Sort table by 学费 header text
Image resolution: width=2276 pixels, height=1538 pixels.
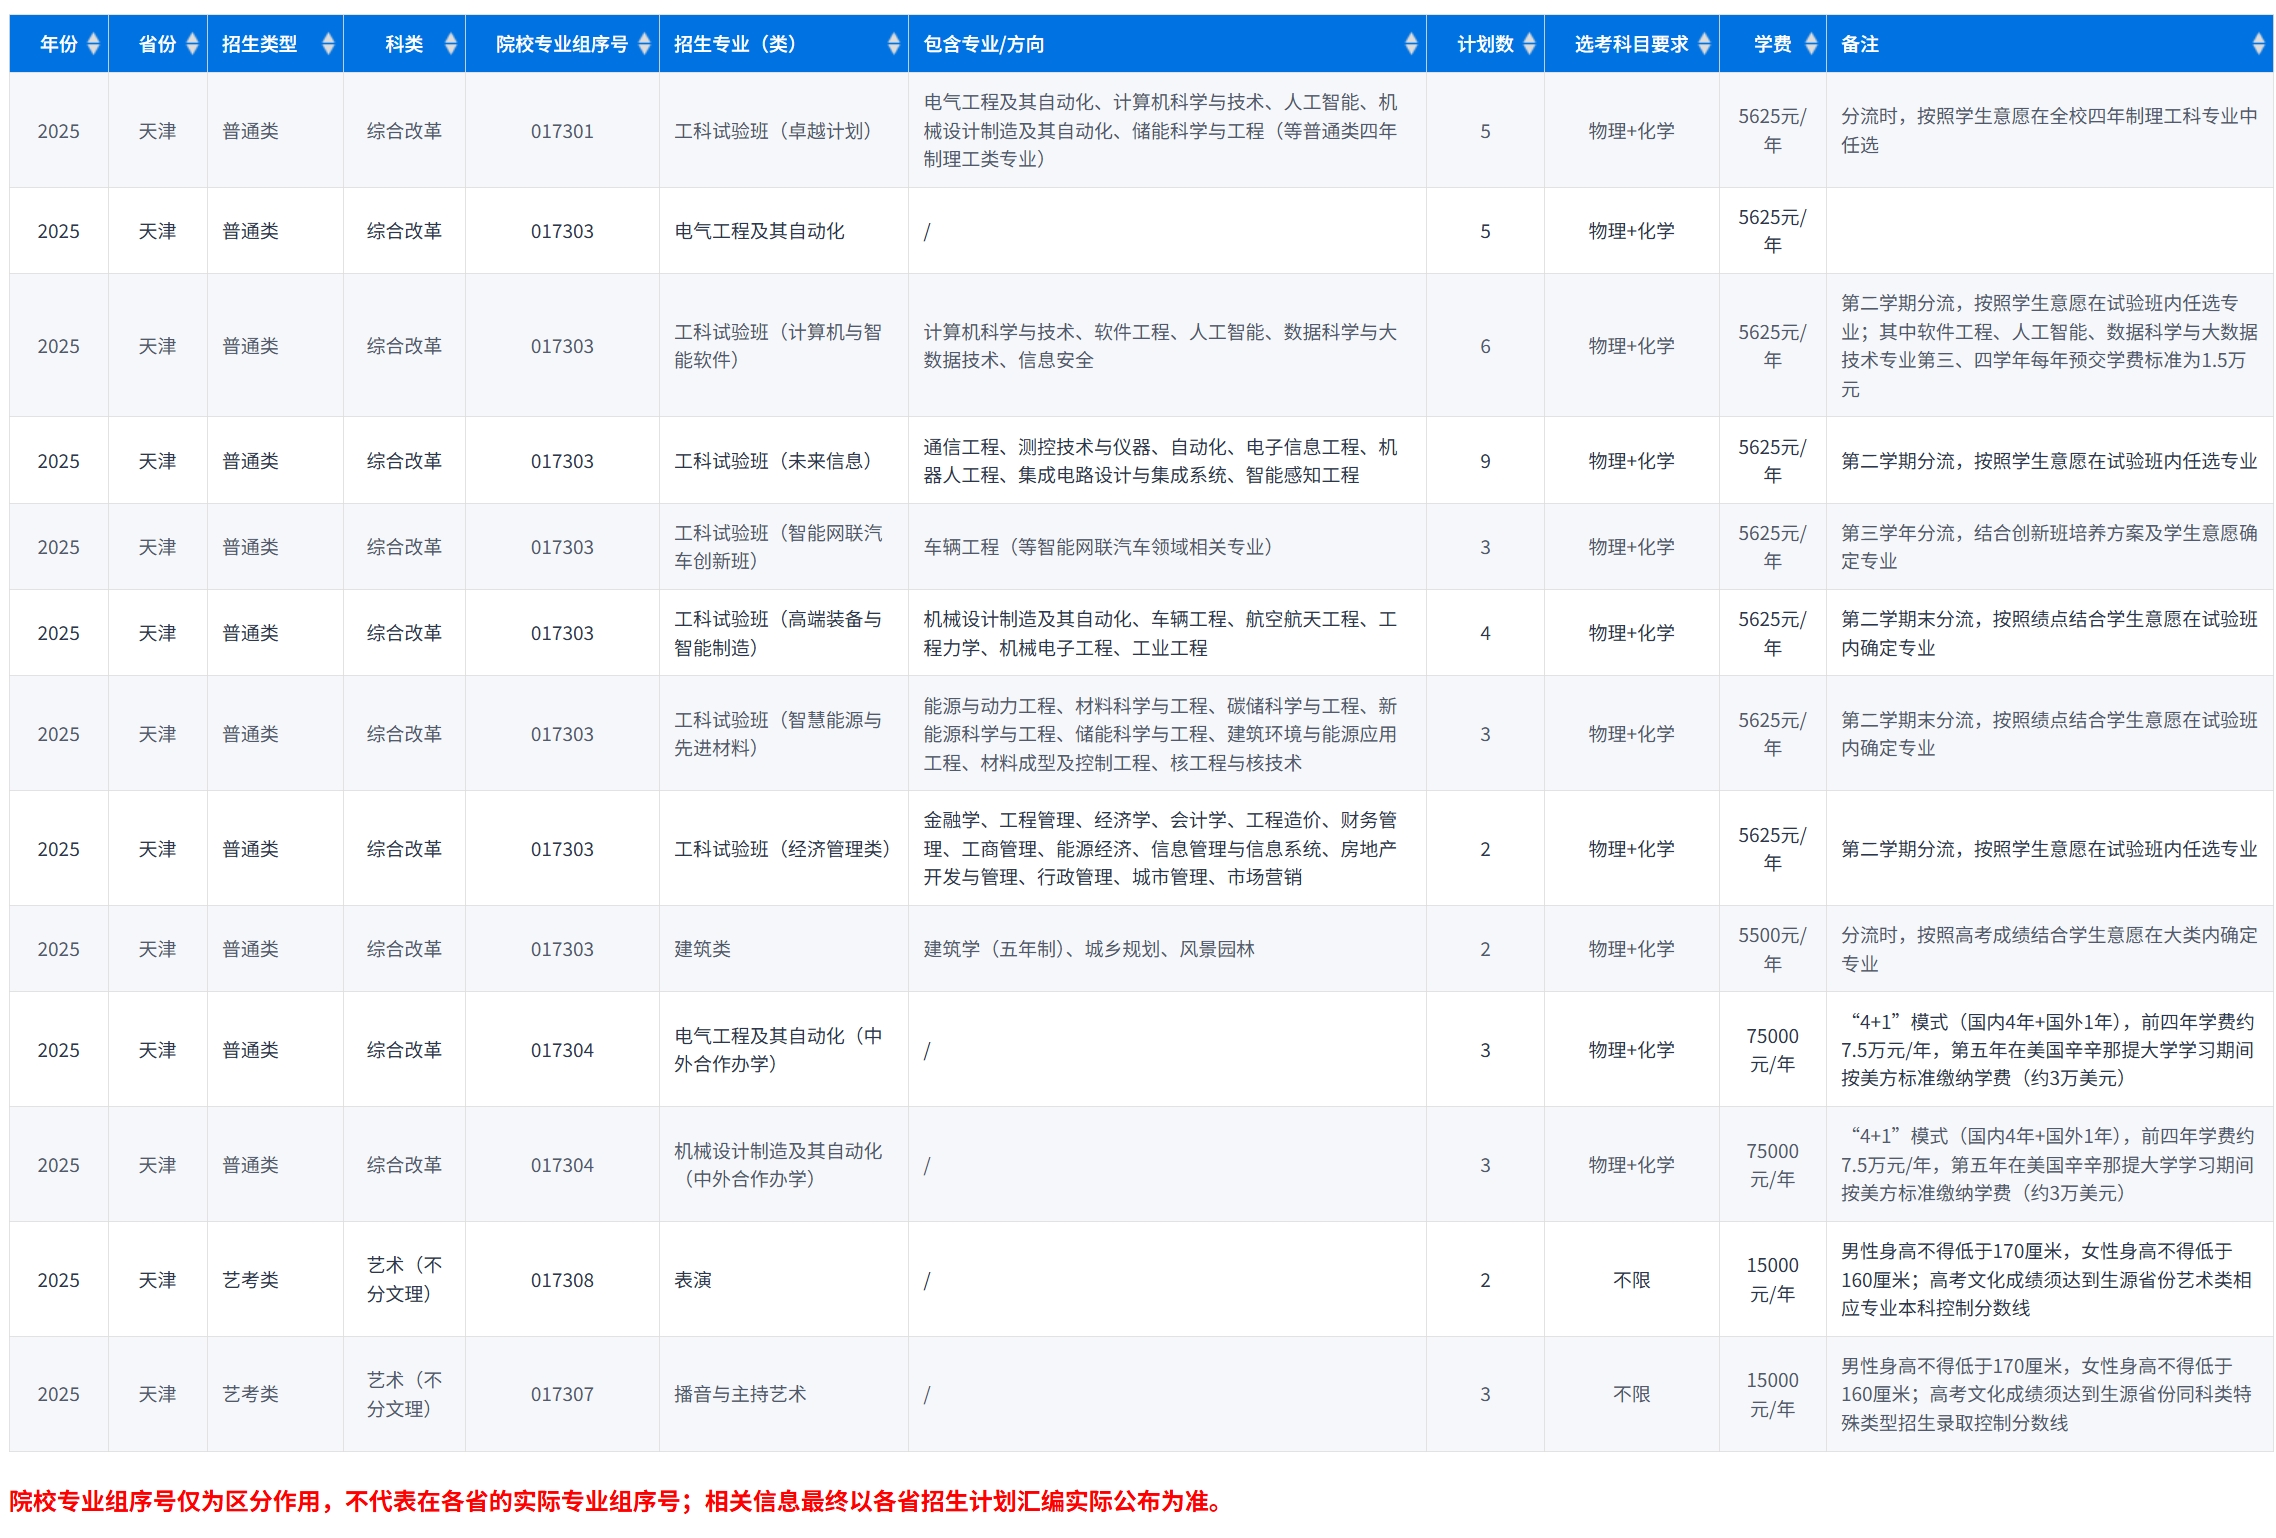[1772, 44]
